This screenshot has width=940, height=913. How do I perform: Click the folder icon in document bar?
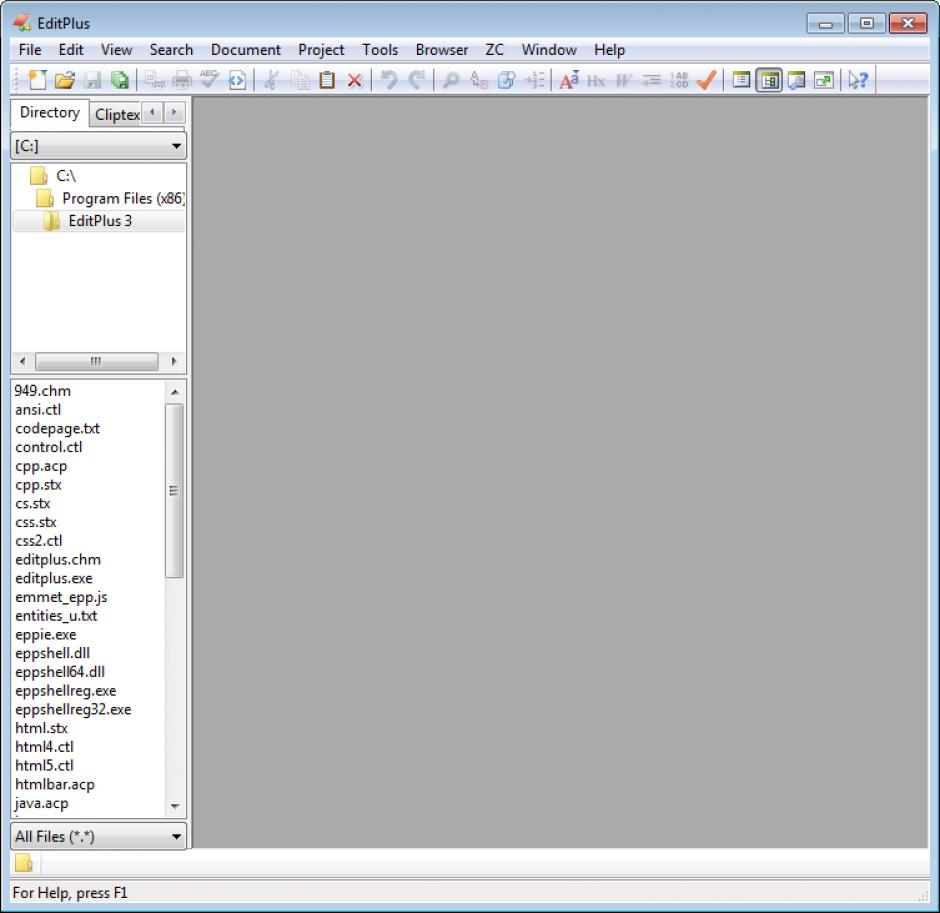(x=24, y=863)
